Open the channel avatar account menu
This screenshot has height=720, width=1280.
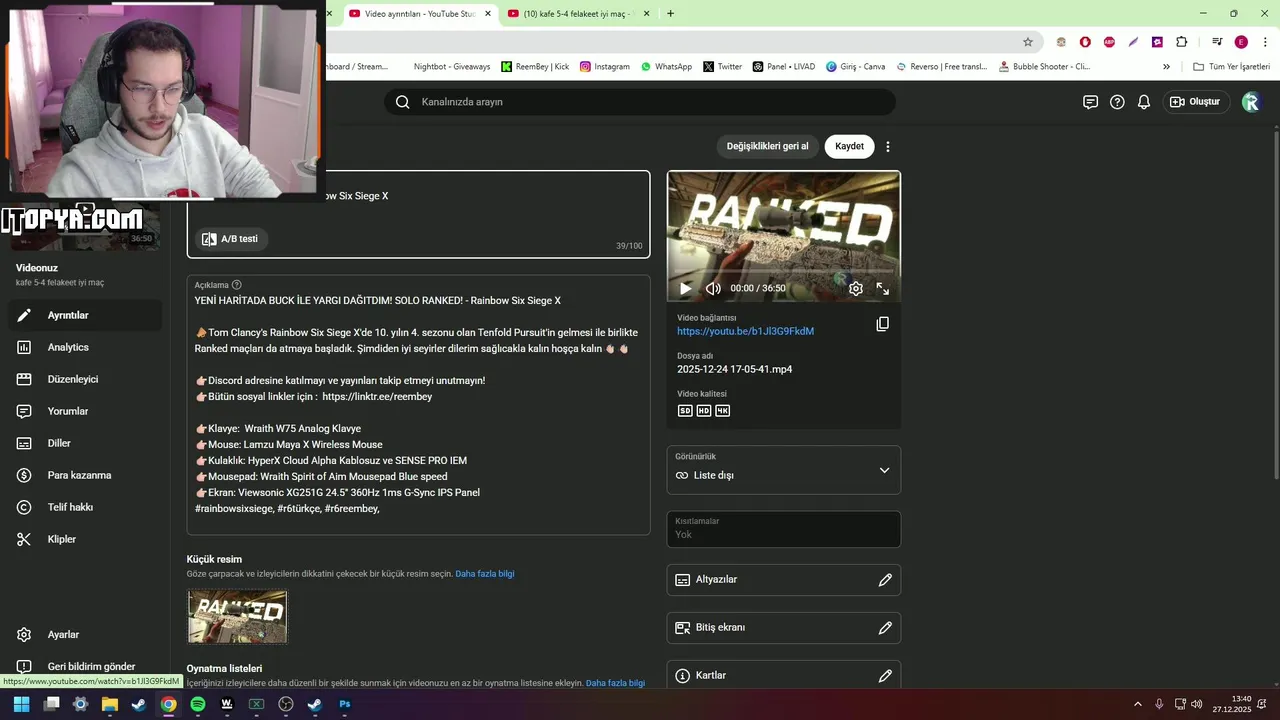(1251, 102)
